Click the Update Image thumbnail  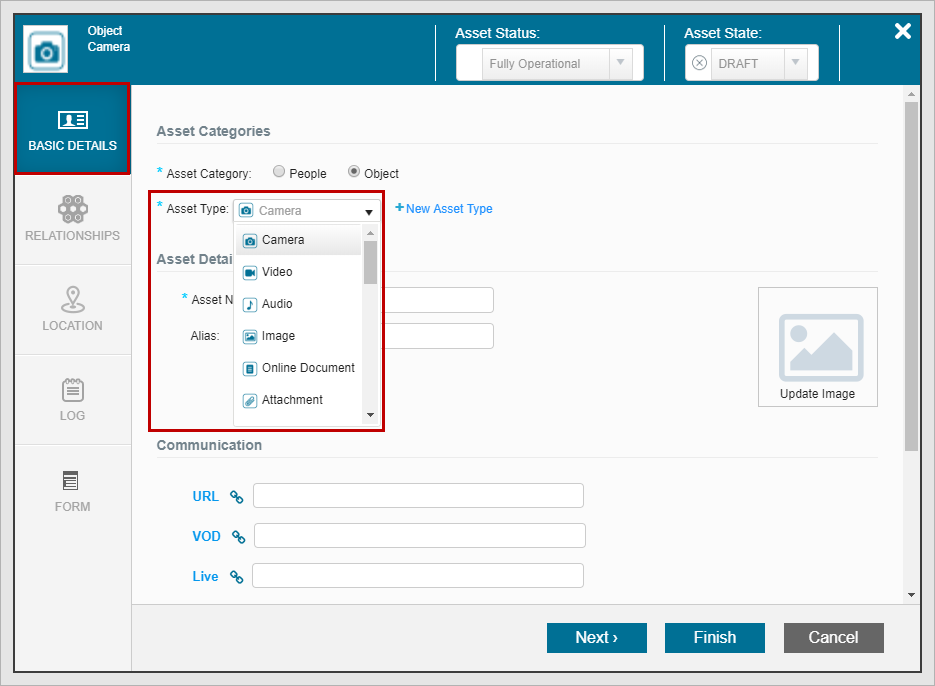[x=817, y=347]
